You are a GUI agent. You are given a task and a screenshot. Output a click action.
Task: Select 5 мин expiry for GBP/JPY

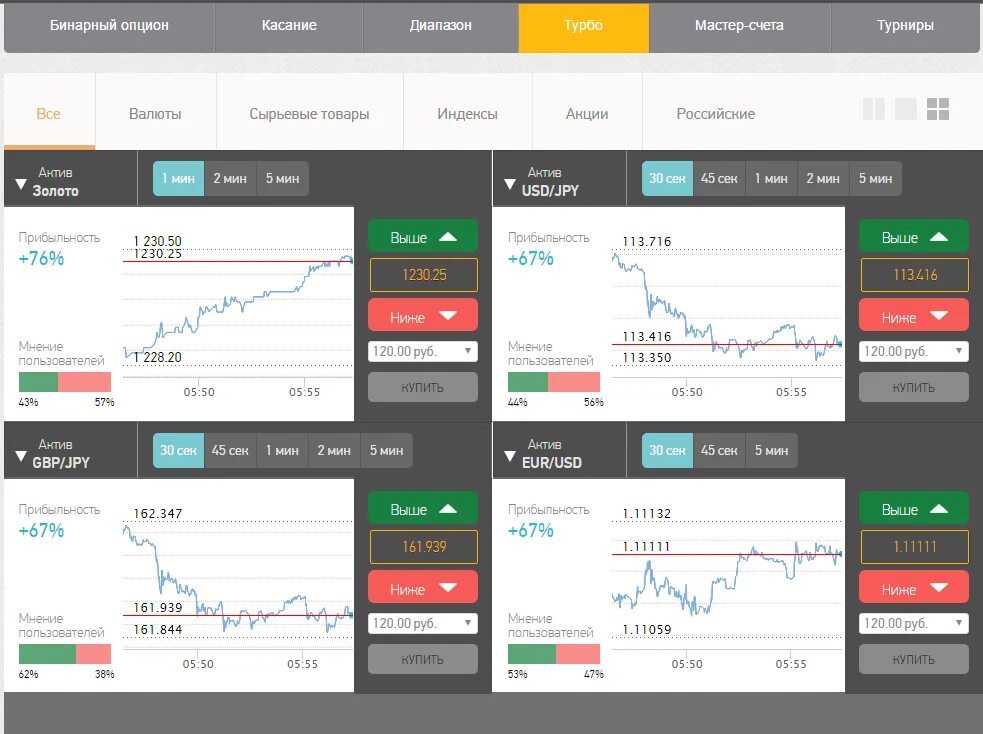386,451
